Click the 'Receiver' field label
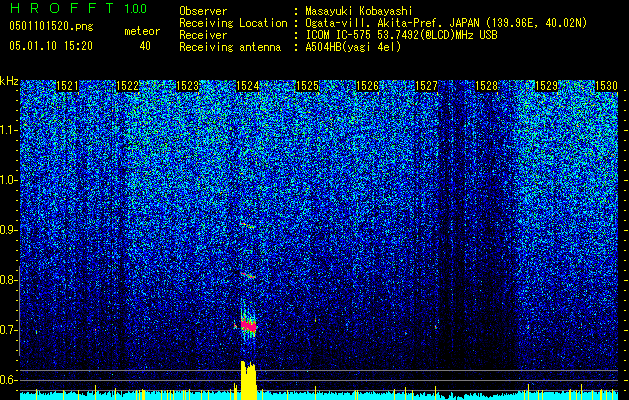Image resolution: width=629 pixels, height=400 pixels. (203, 35)
